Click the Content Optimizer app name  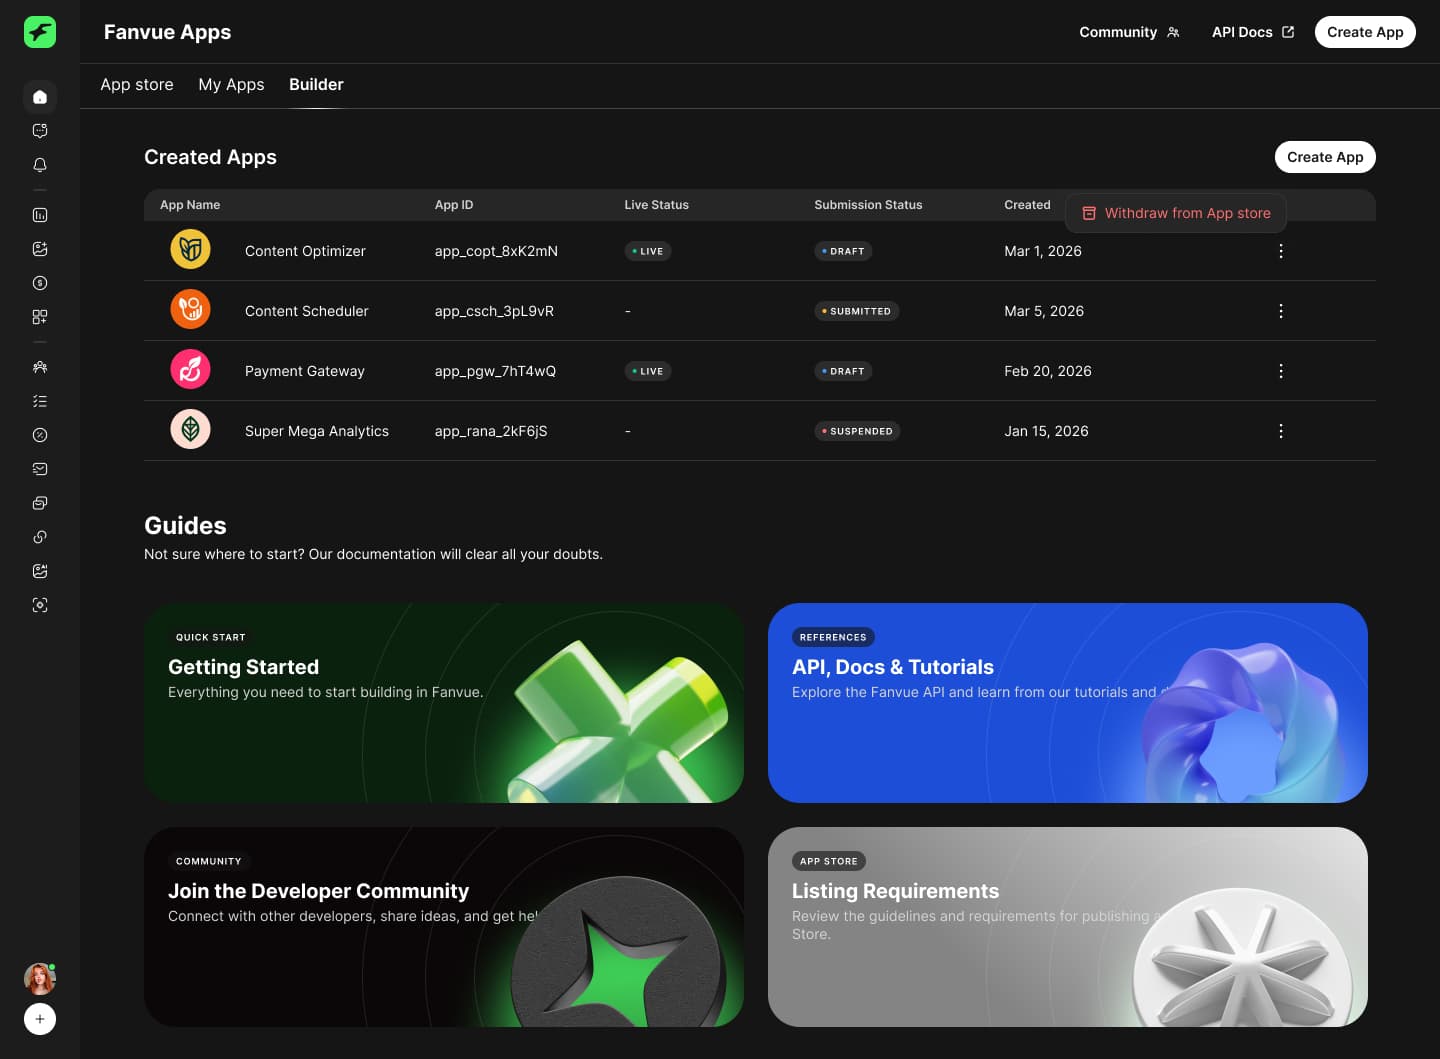click(x=305, y=251)
